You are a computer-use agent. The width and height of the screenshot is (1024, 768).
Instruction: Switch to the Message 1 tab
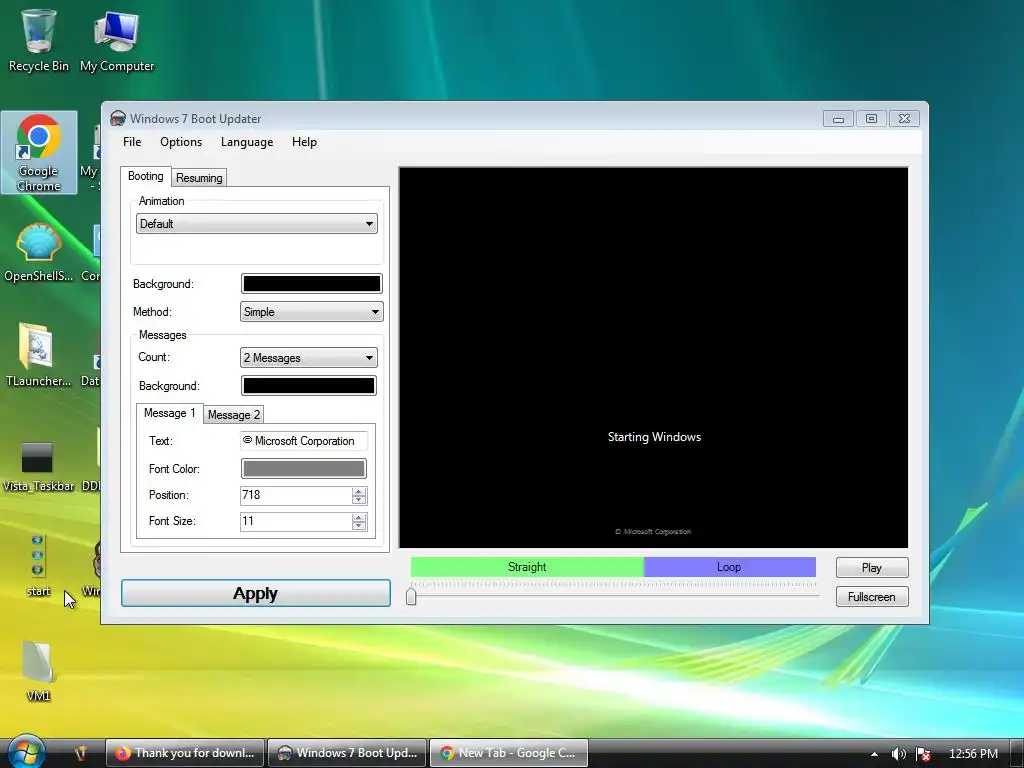[170, 413]
